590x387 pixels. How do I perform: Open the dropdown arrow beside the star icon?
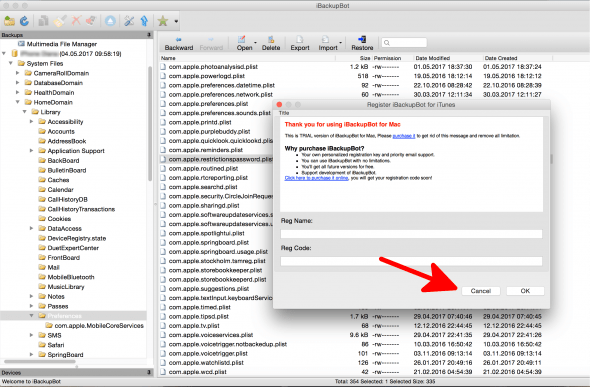[176, 21]
